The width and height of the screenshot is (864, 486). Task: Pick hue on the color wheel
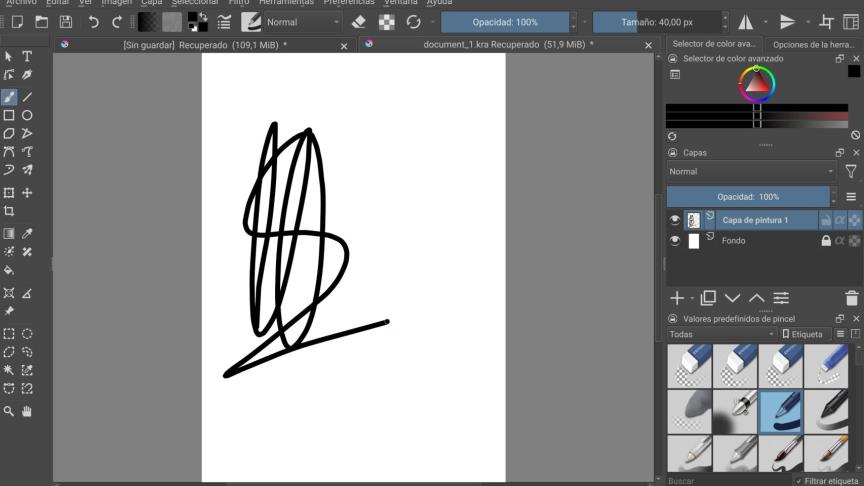[x=757, y=84]
